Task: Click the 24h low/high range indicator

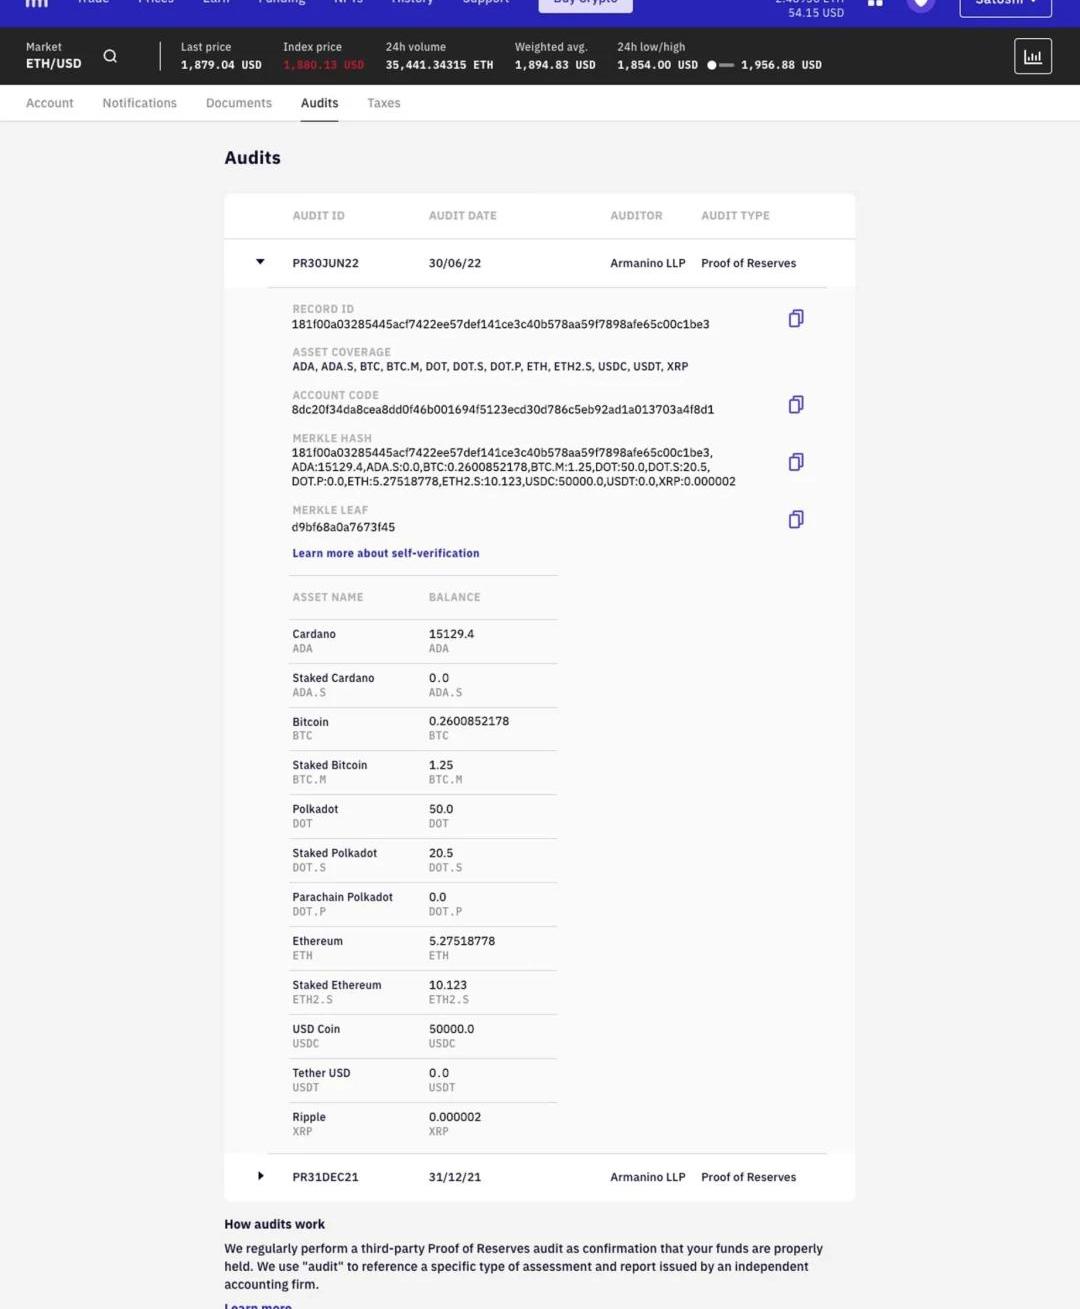Action: tap(720, 65)
